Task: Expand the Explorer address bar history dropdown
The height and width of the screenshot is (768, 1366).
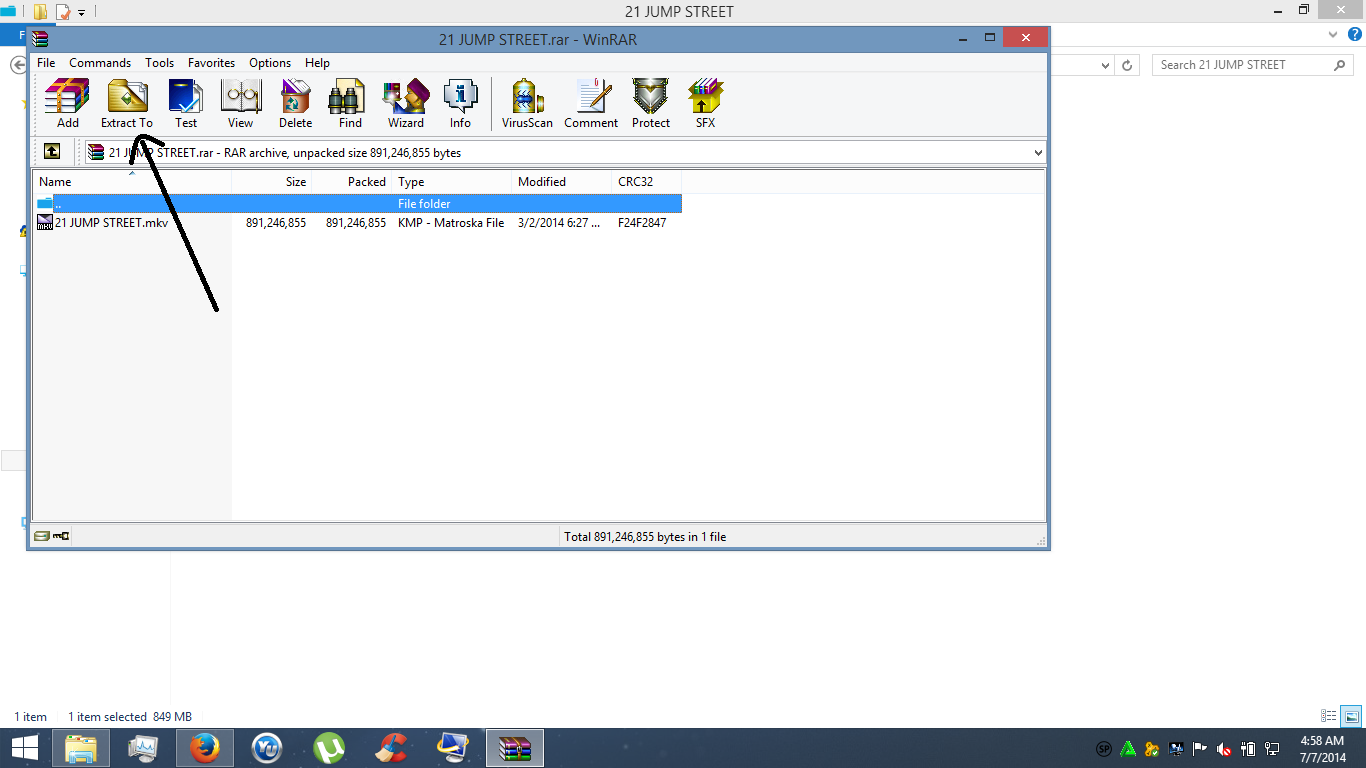Action: tap(1105, 65)
